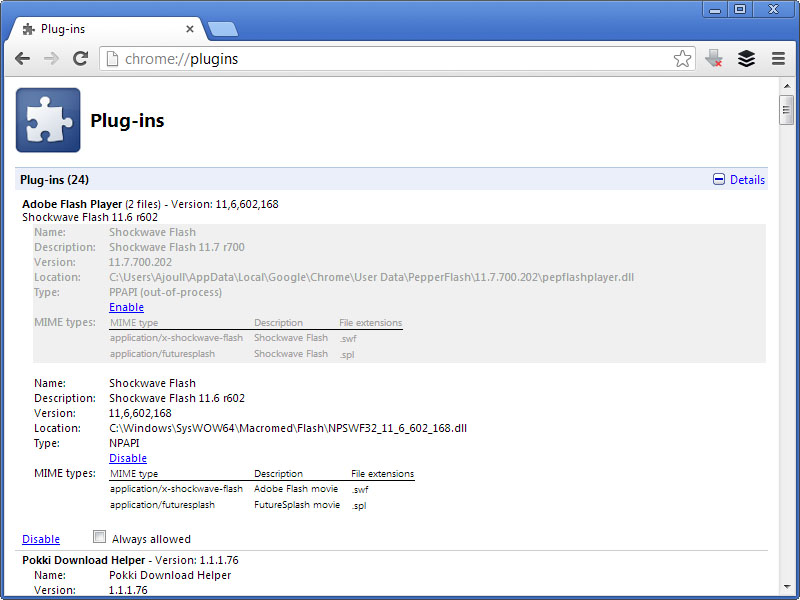
Task: Disable the entire Adobe Flash Player plug-in
Action: tap(41, 539)
